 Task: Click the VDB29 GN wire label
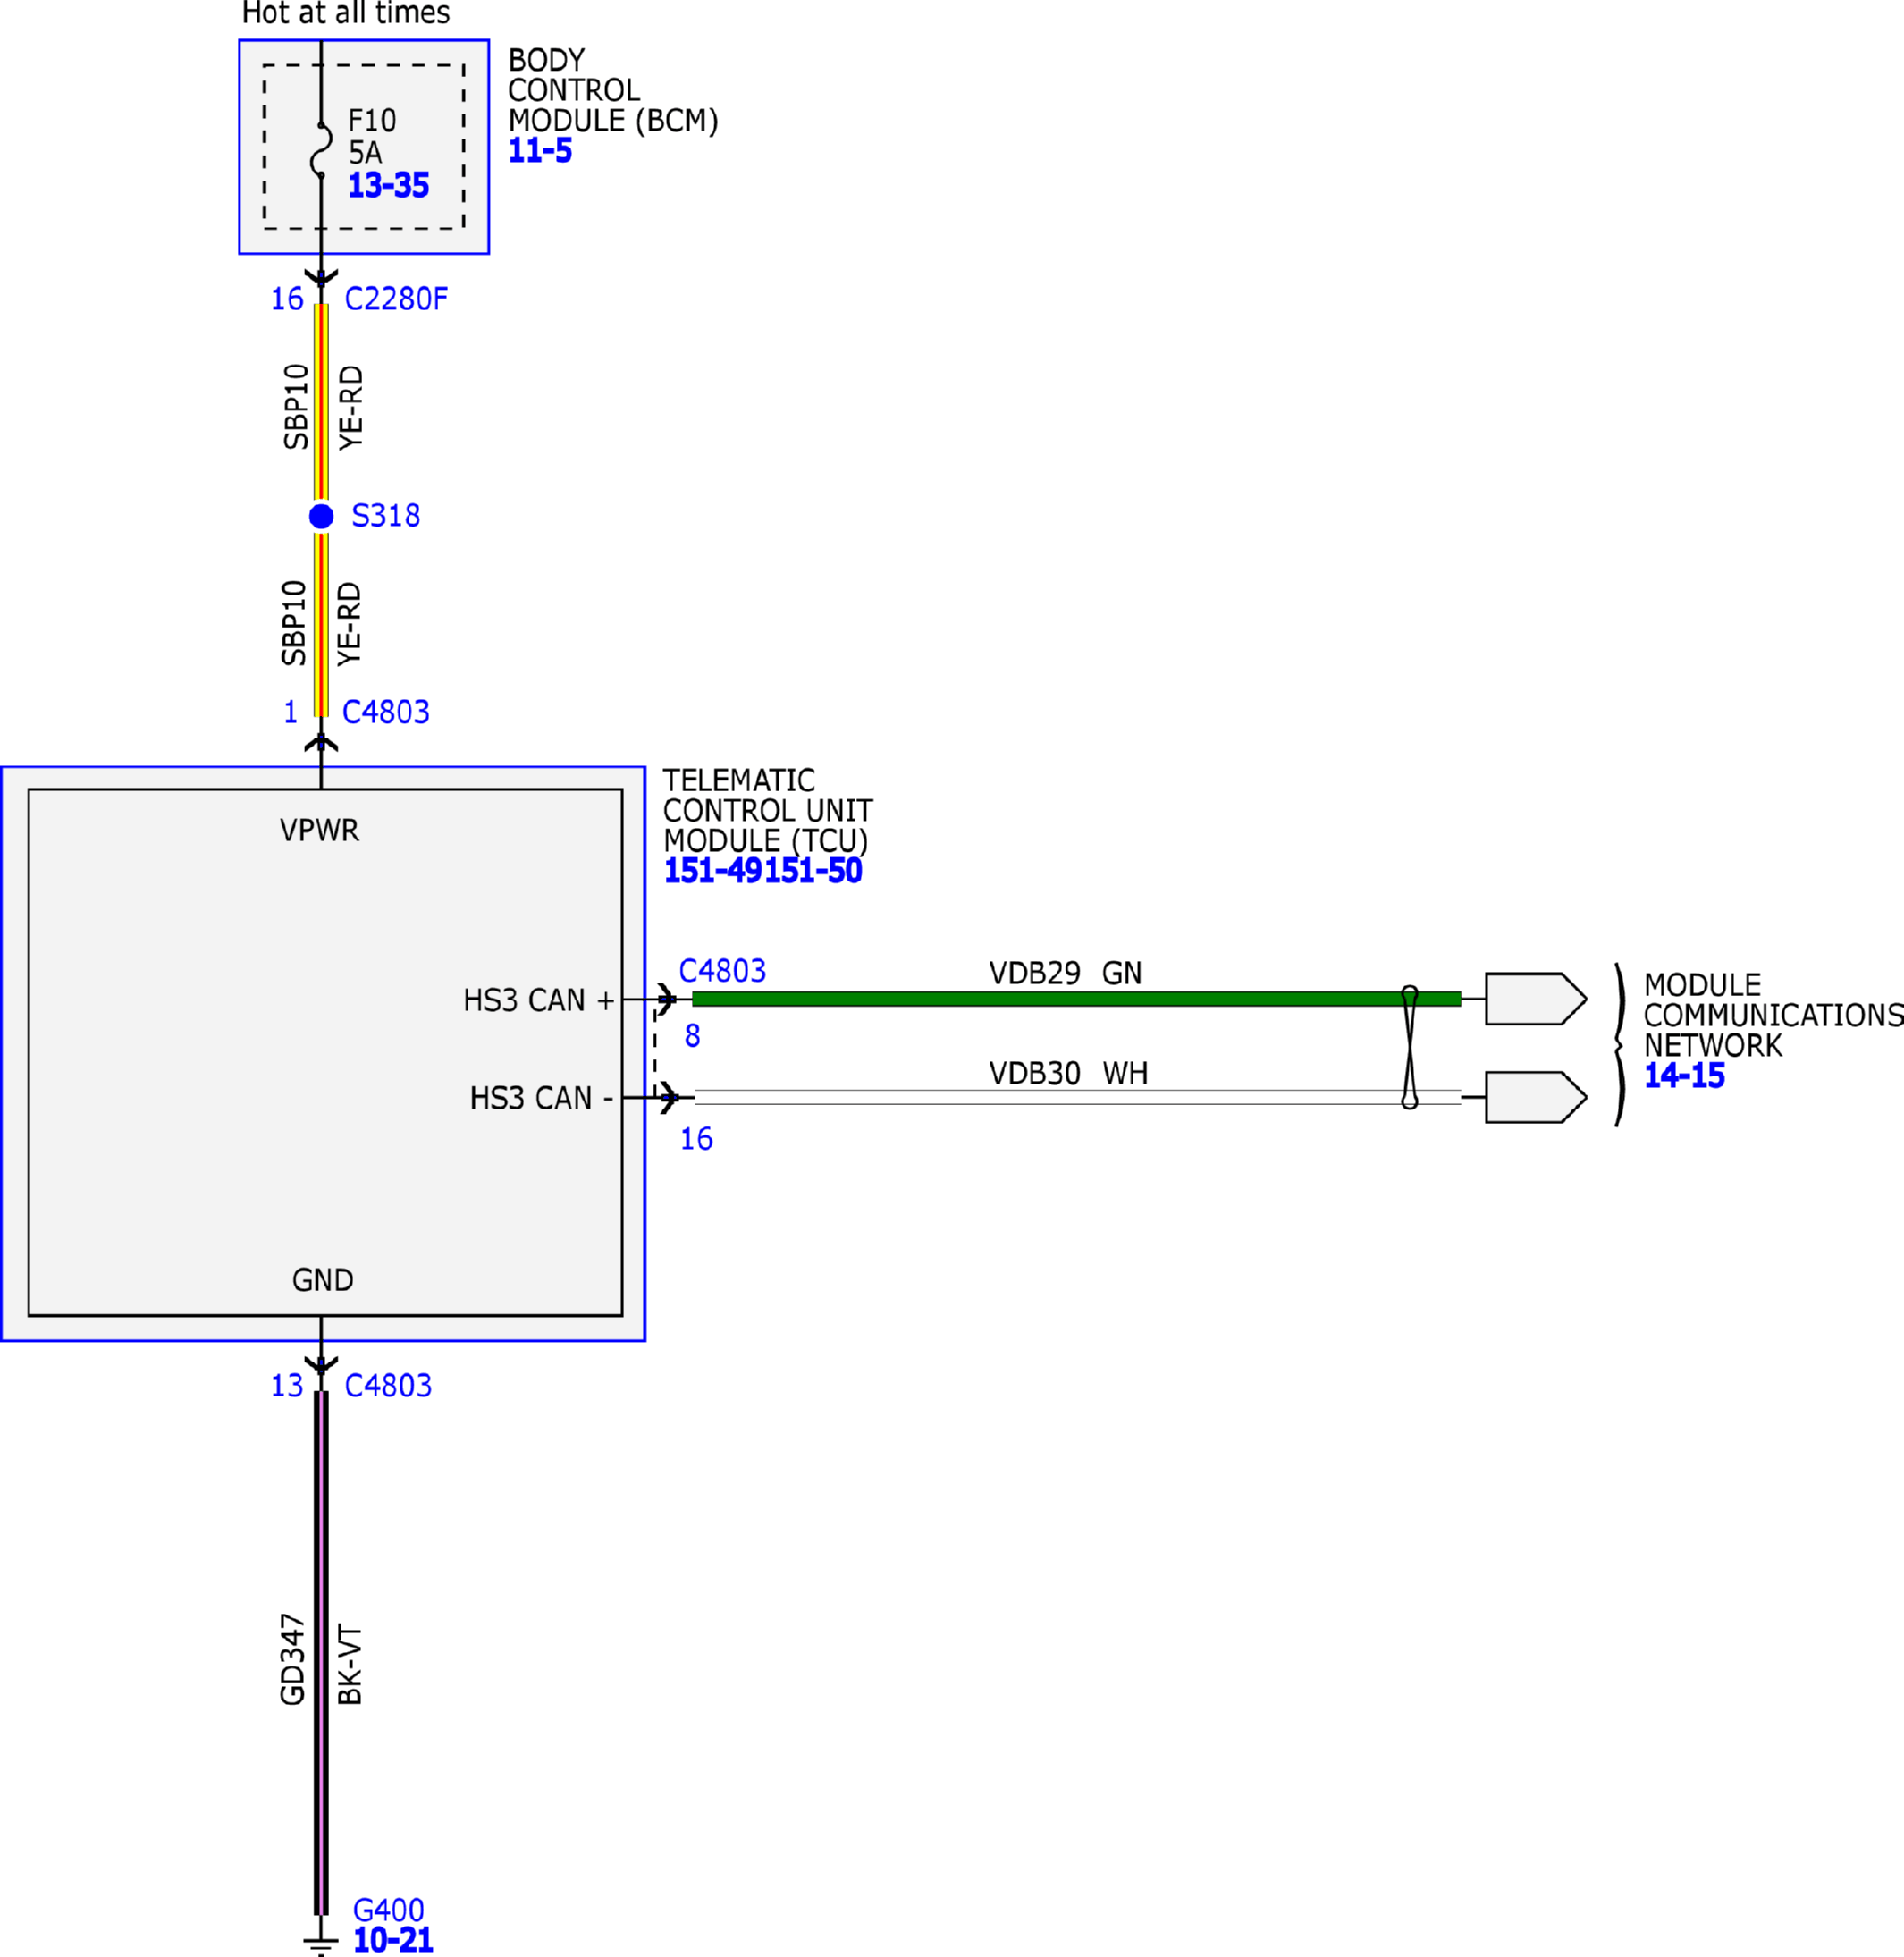[x=1065, y=973]
